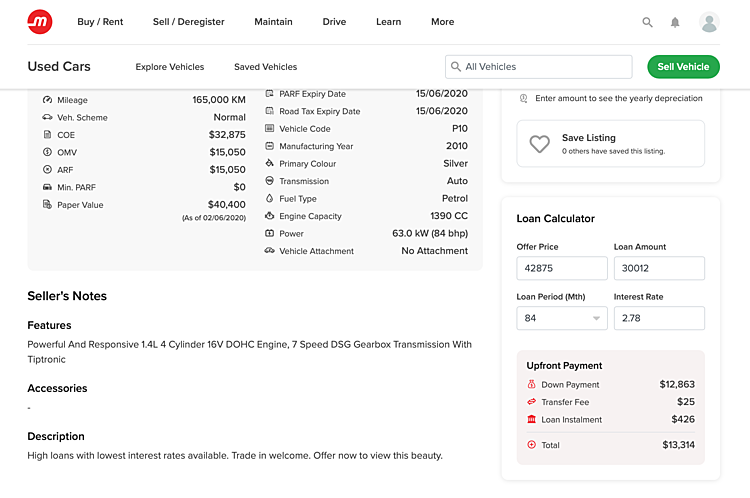
Task: Click the Mileage speedometer icon
Action: pos(47,100)
